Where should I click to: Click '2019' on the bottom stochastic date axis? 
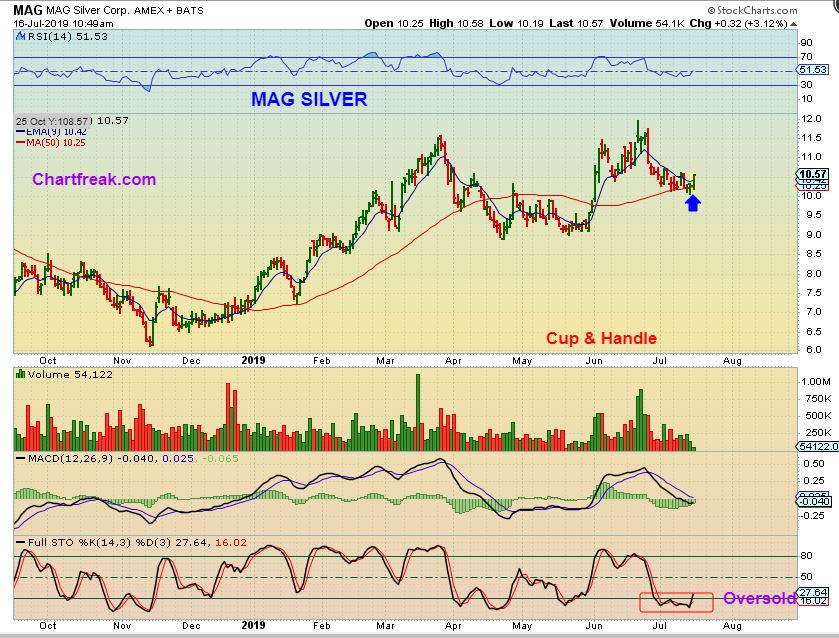pyautogui.click(x=253, y=625)
